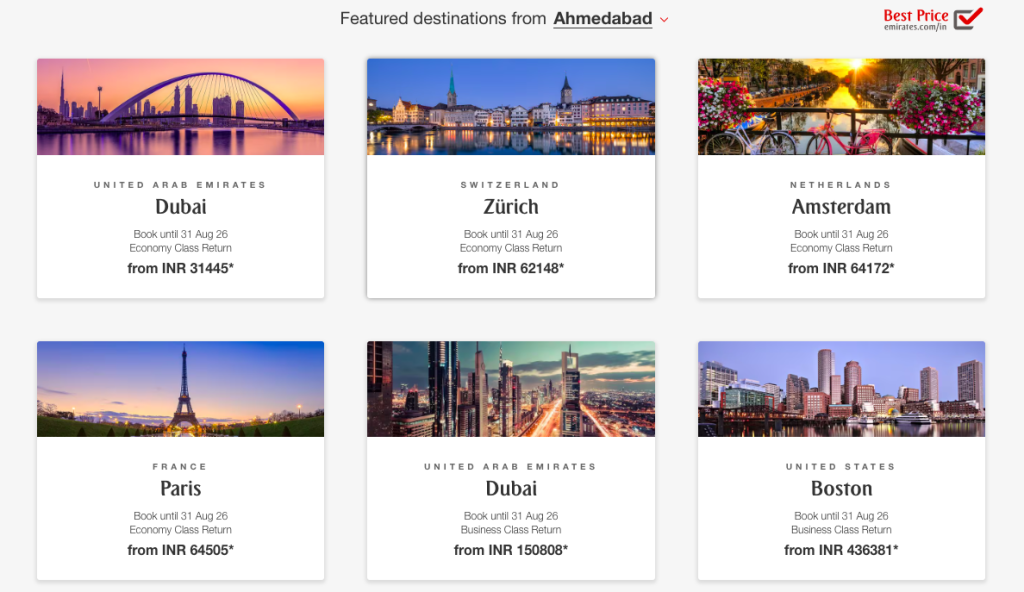This screenshot has height=592, width=1024.
Task: Click the Best Price checkmark icon
Action: 968,18
